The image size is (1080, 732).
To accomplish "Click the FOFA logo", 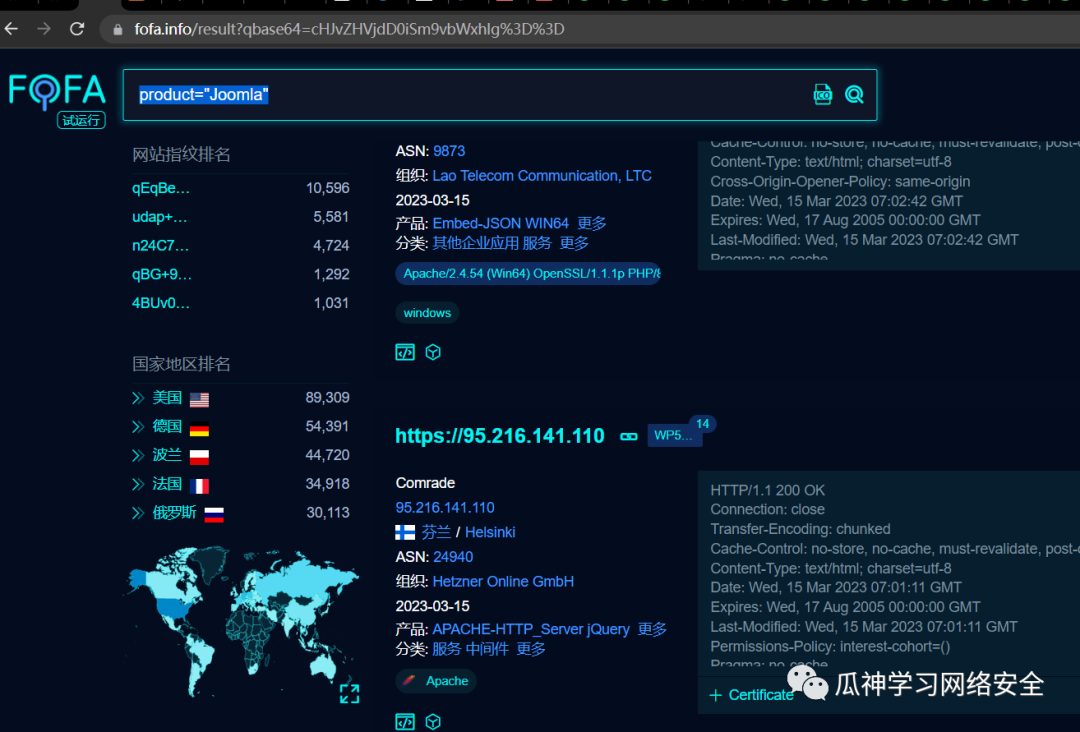I will tap(57, 92).
